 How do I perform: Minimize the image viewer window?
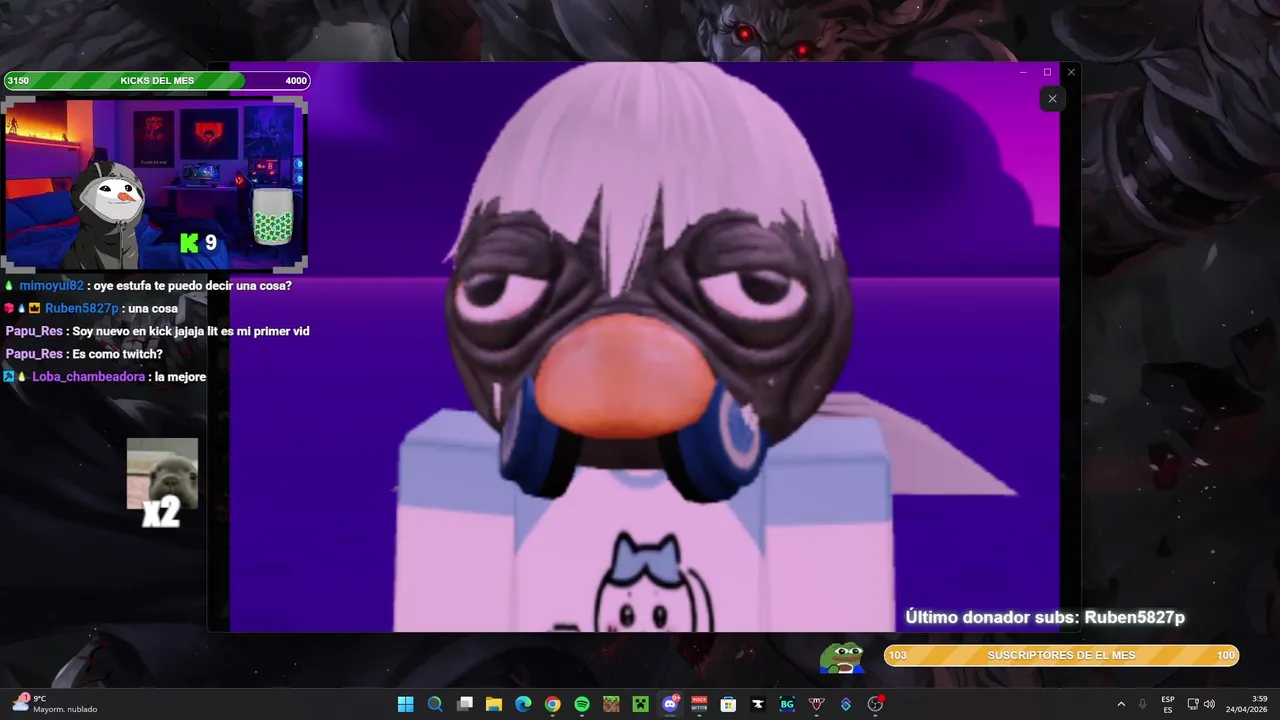pyautogui.click(x=1023, y=72)
